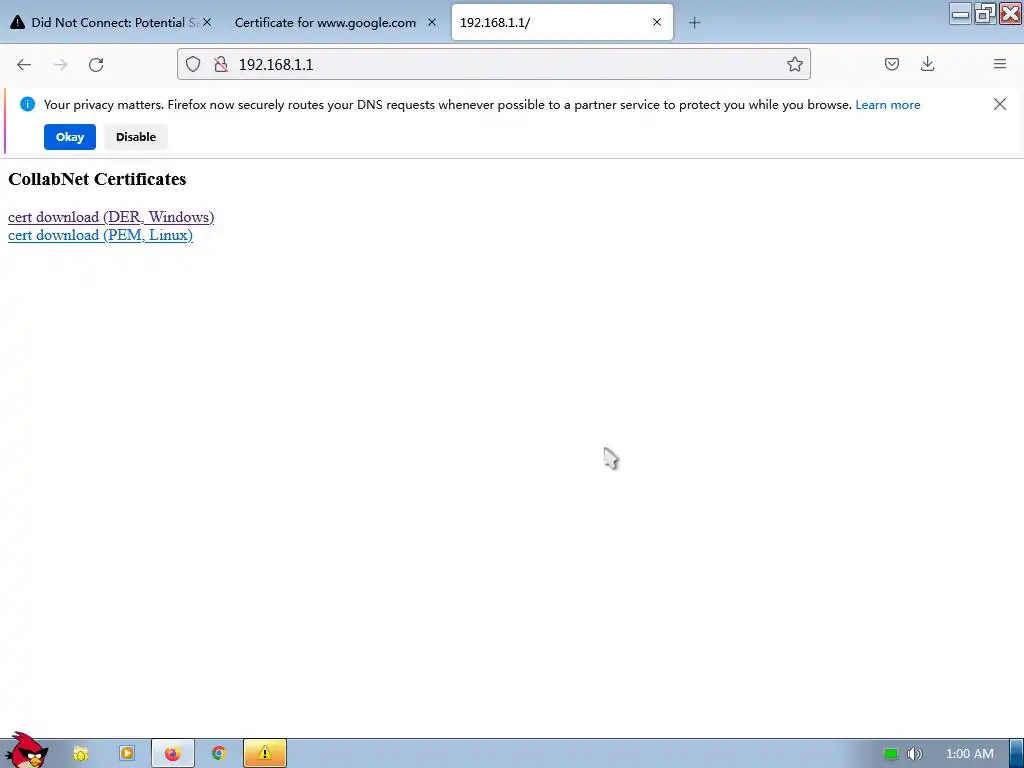Click the 1:00 AM clock
This screenshot has height=768, width=1024.
970,754
